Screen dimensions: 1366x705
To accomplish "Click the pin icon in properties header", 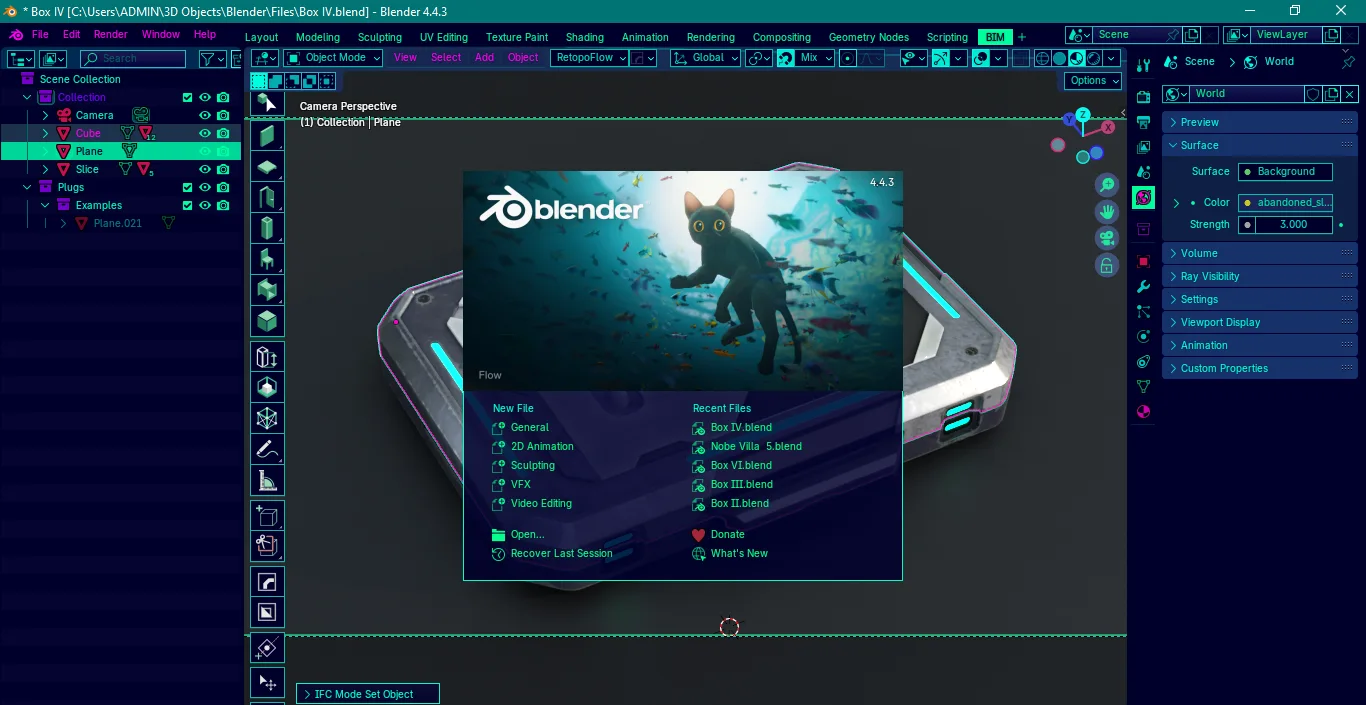I will 1348,62.
